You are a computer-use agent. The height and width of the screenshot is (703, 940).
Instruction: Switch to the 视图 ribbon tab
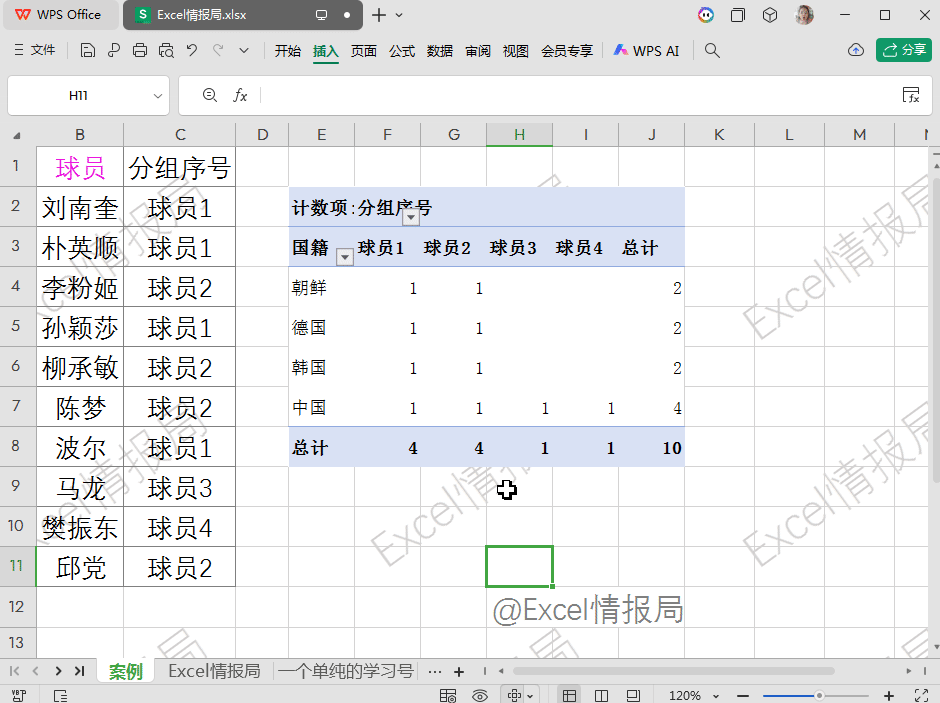click(516, 51)
